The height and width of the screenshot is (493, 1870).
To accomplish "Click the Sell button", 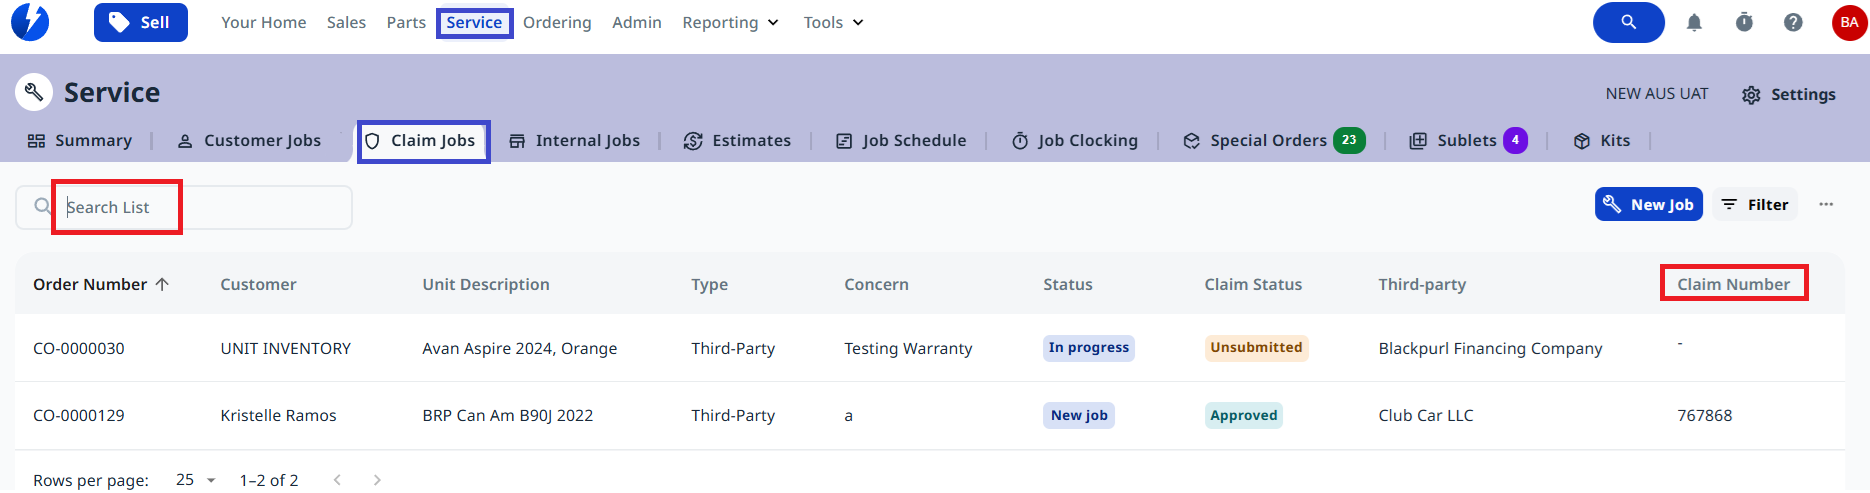I will click(x=140, y=22).
